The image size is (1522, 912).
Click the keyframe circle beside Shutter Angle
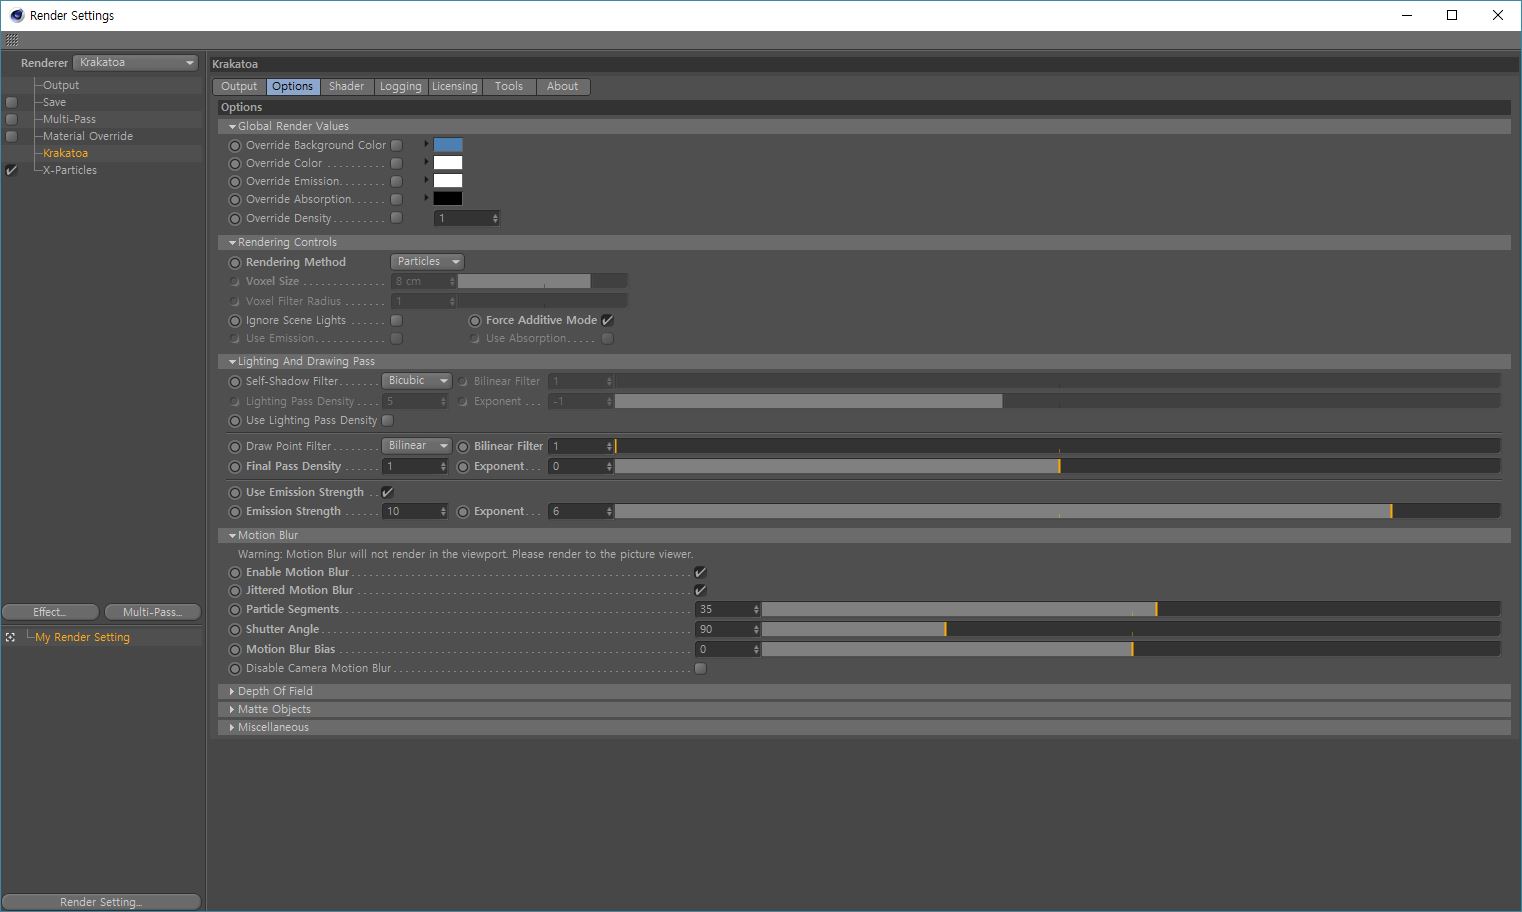coord(235,630)
